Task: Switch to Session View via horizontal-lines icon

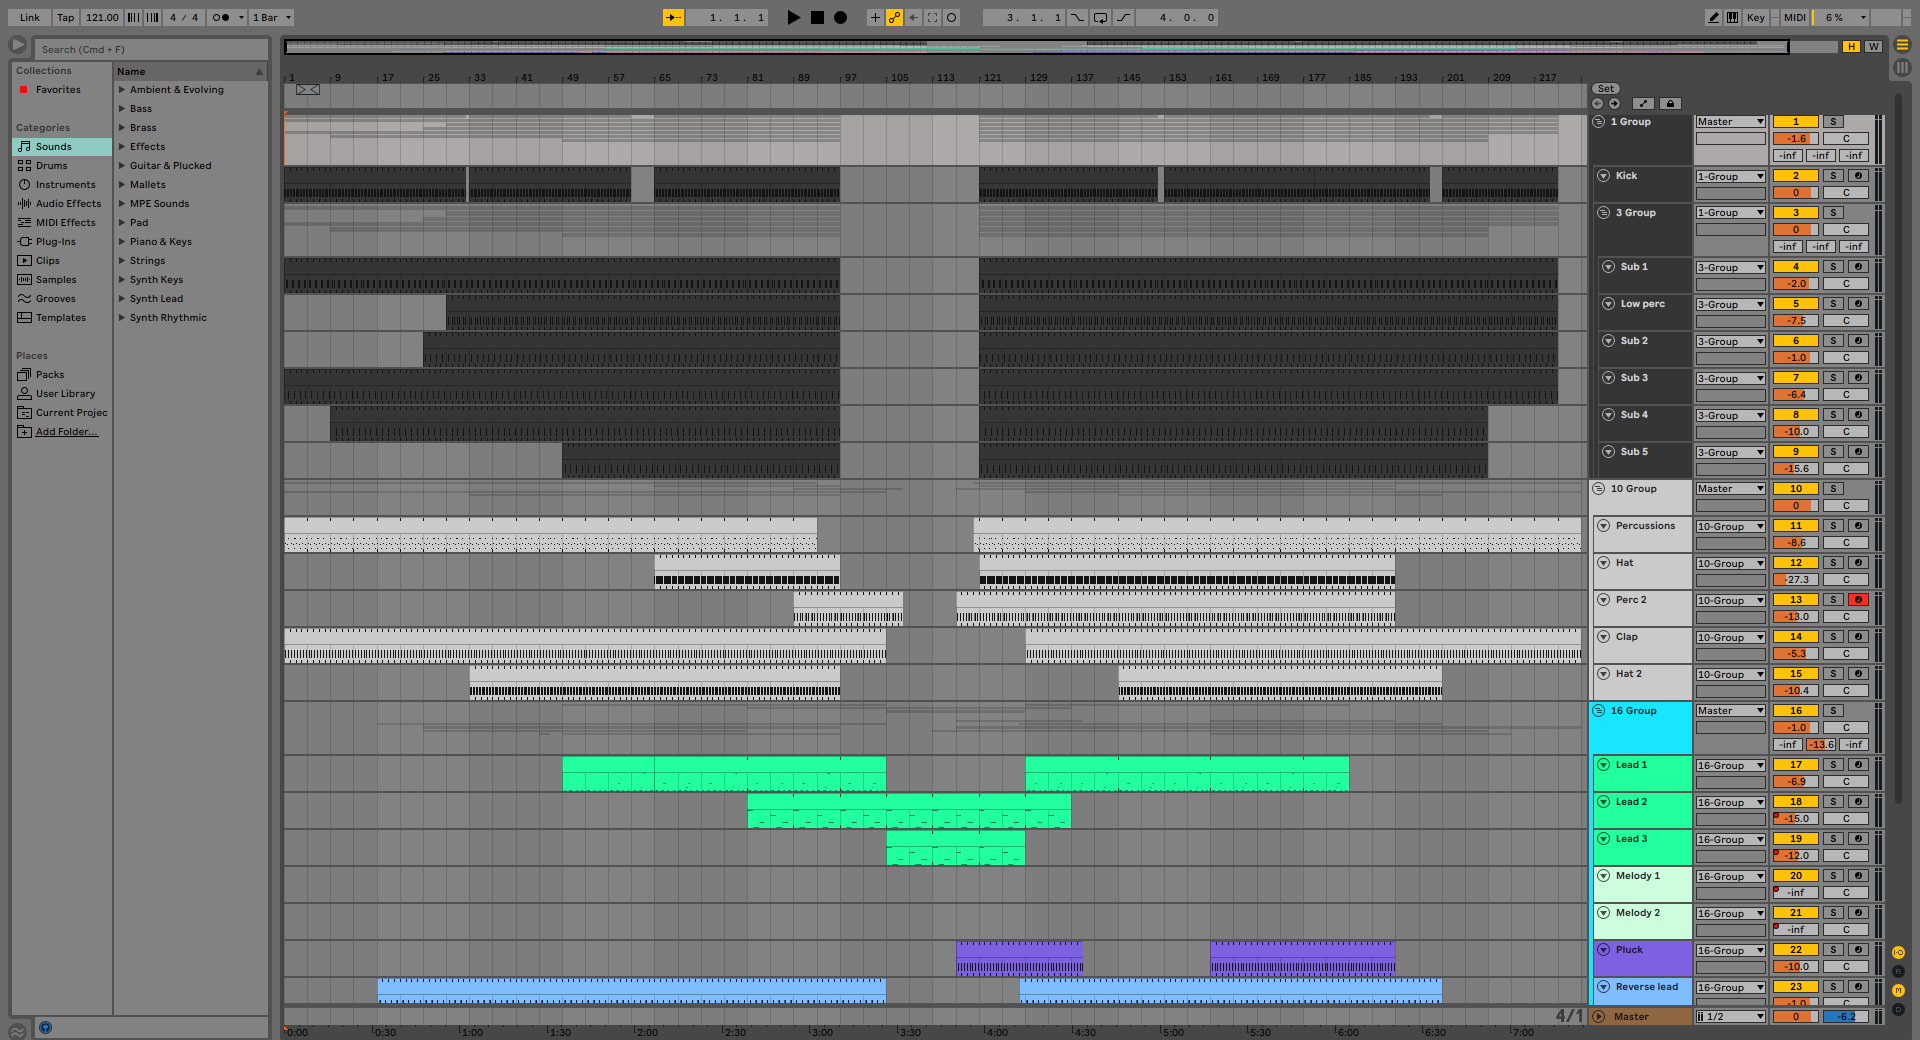Action: click(x=1902, y=45)
